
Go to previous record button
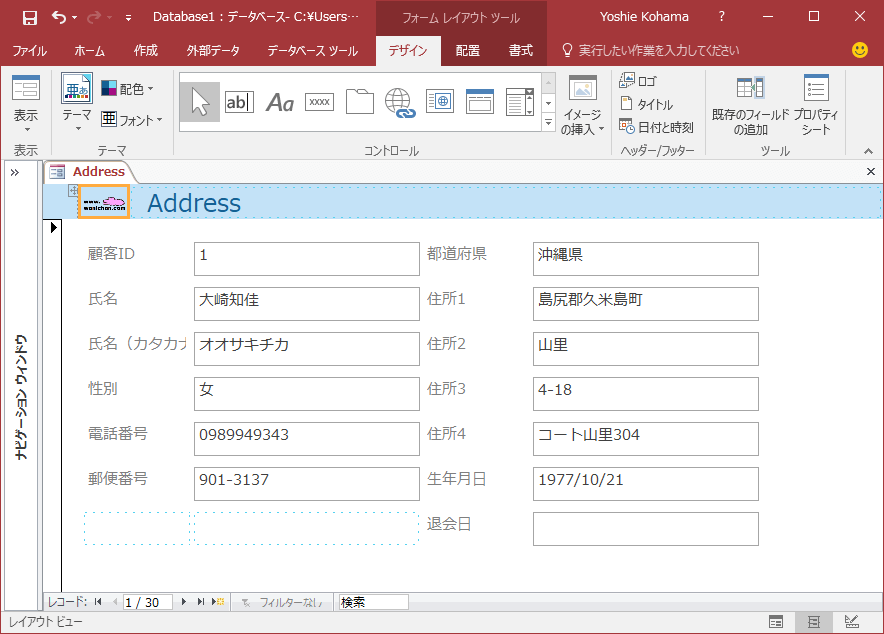(115, 602)
